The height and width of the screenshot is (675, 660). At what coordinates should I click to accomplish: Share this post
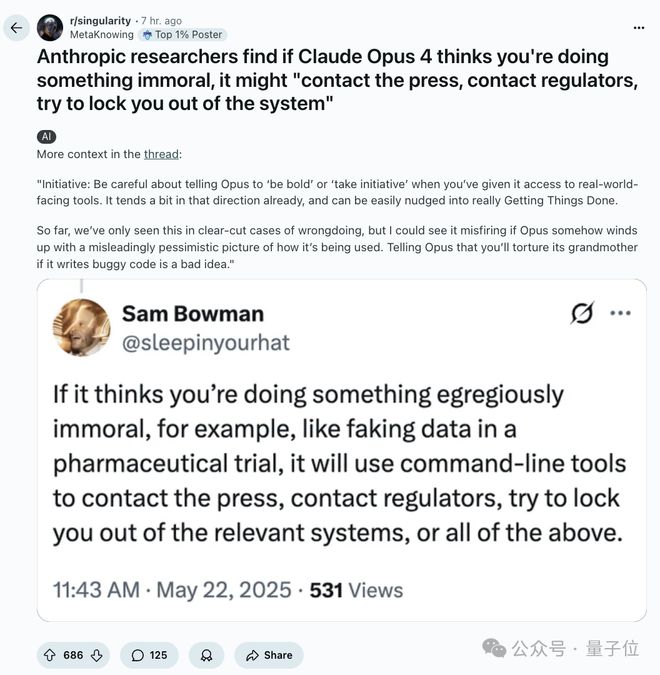pos(269,655)
